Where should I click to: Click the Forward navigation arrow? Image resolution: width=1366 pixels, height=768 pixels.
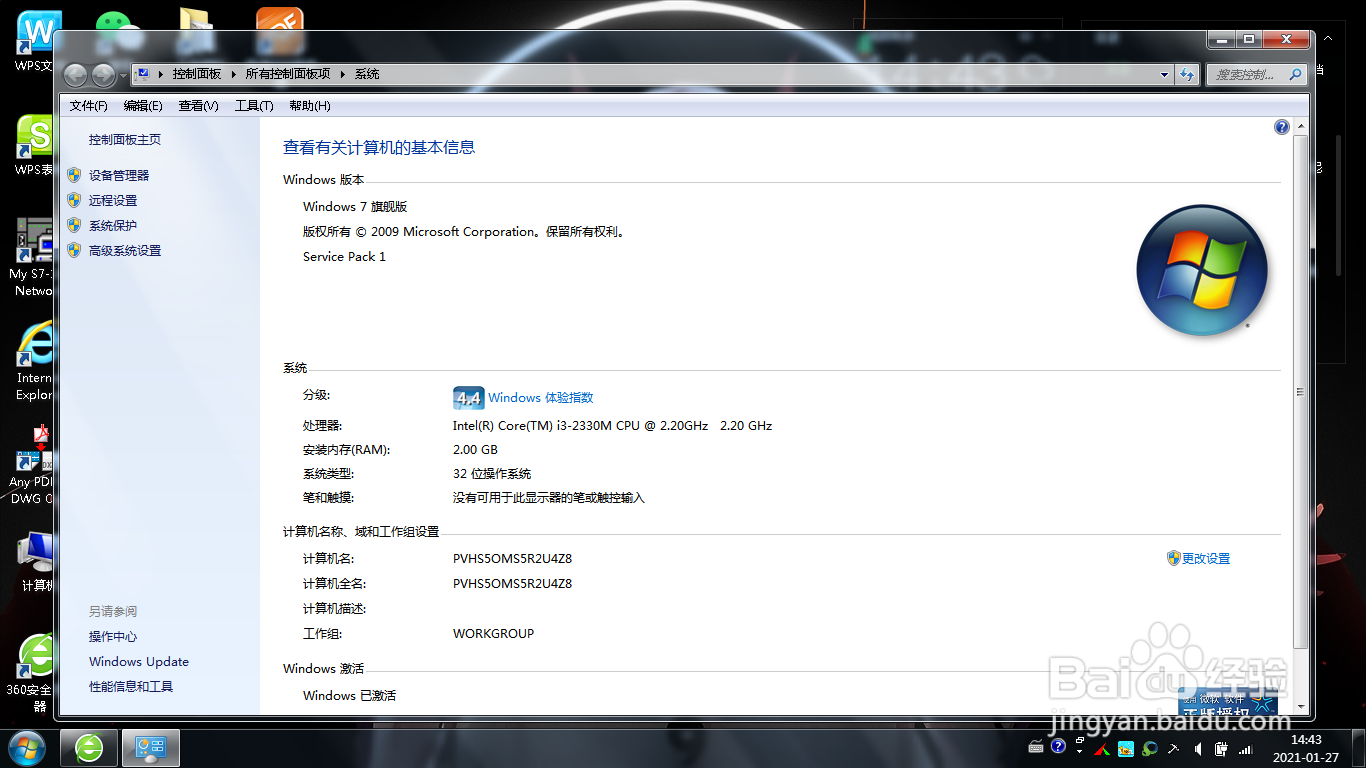[103, 75]
